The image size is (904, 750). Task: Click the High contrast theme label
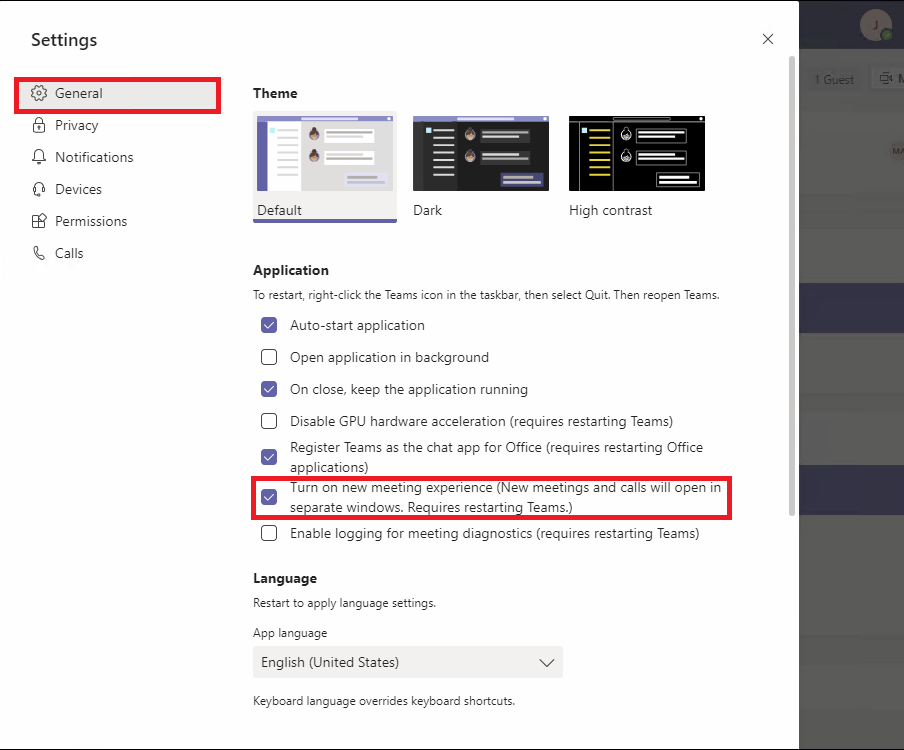pyautogui.click(x=611, y=210)
